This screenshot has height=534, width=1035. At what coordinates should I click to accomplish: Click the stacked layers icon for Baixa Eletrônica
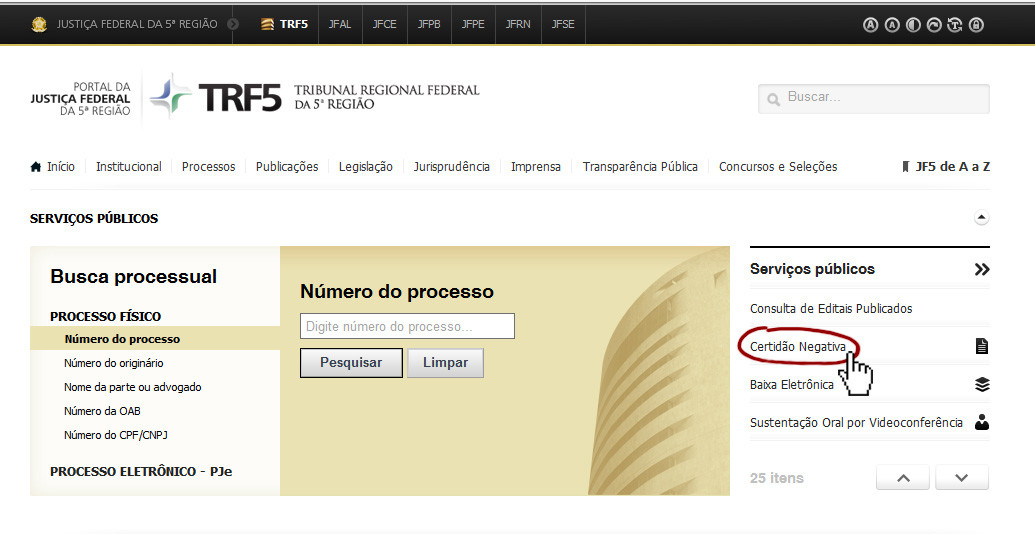[x=982, y=384]
